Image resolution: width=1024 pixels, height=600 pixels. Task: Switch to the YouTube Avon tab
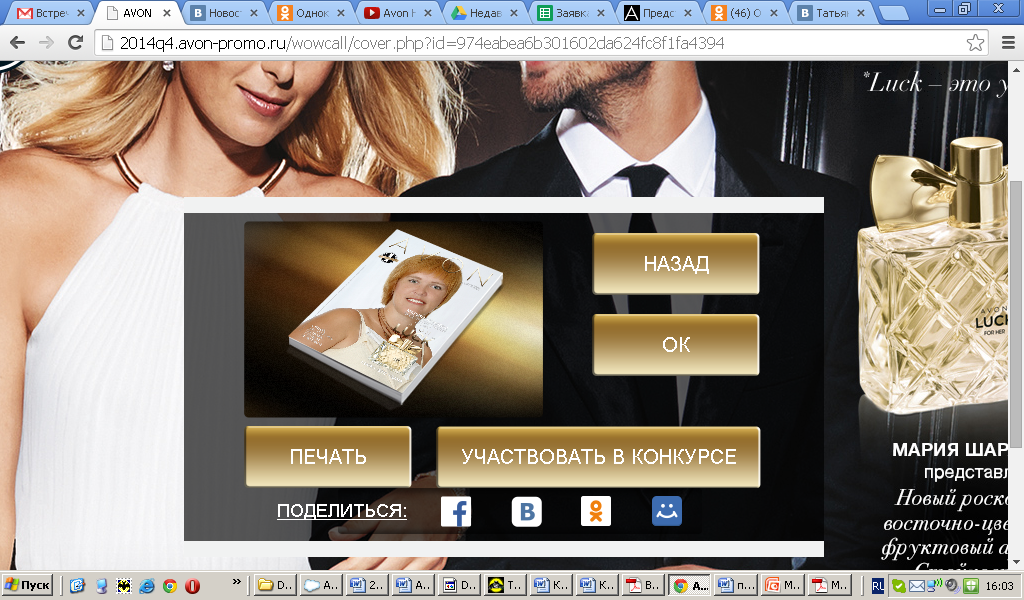coord(399,13)
